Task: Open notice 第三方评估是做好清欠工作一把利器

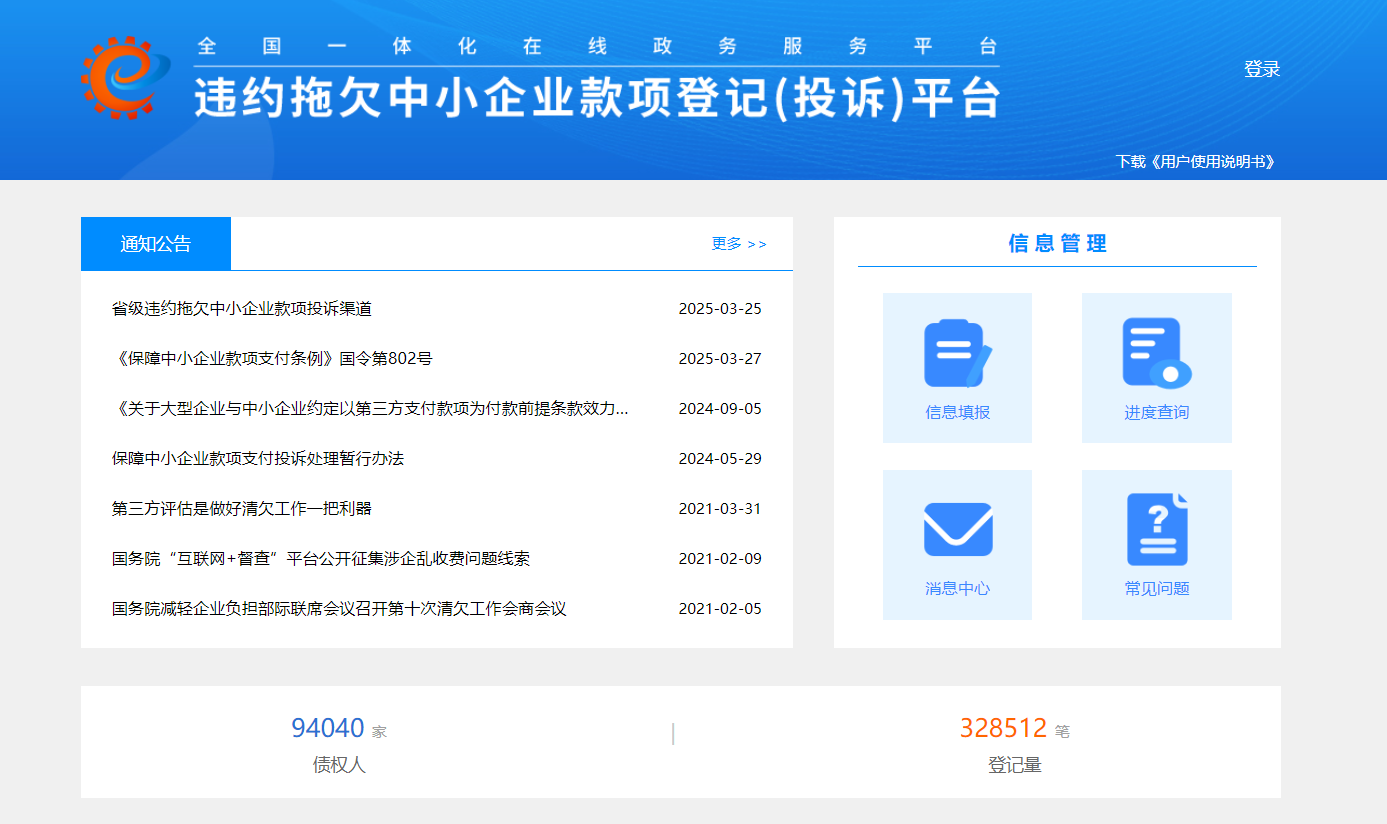Action: (x=242, y=509)
